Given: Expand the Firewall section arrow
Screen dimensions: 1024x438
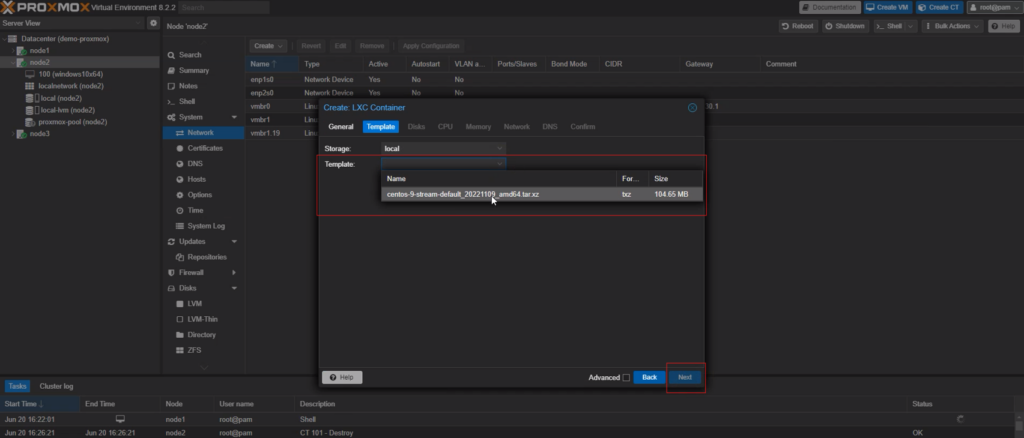Looking at the screenshot, I should (234, 273).
